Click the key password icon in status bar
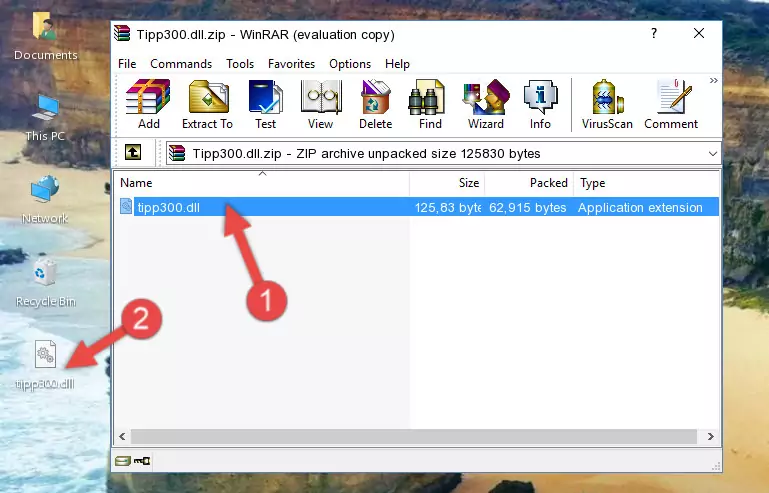The height and width of the screenshot is (493, 769). click(142, 461)
